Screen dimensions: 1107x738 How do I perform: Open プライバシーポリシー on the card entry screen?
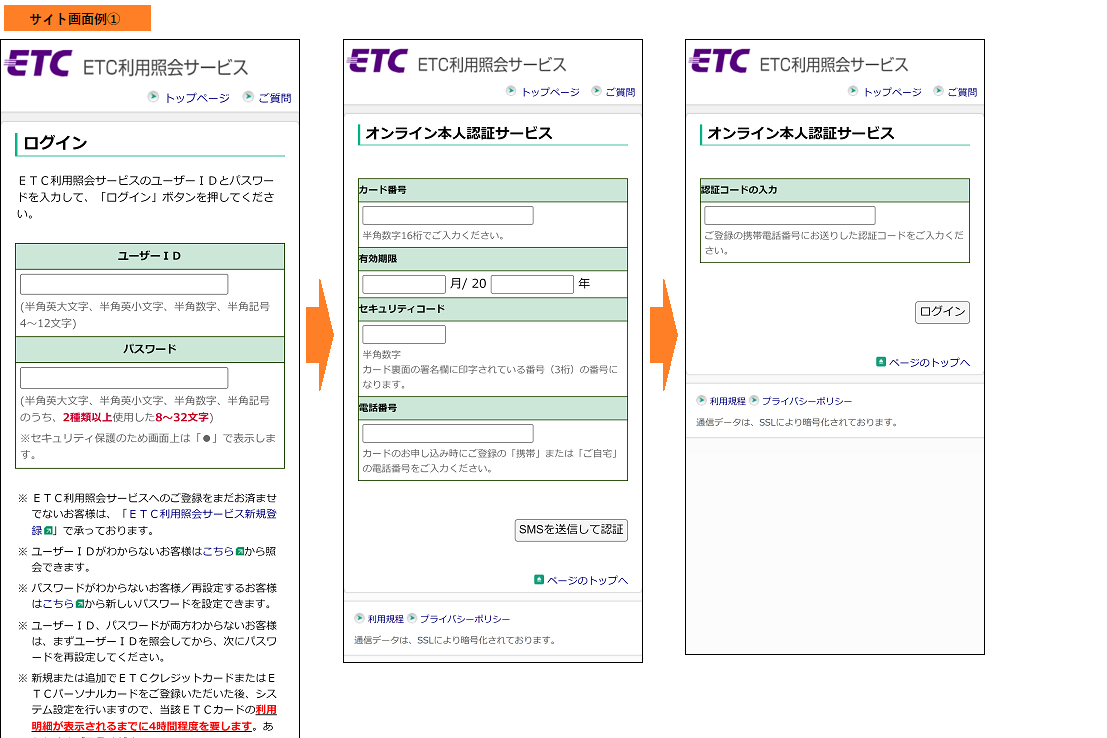465,619
